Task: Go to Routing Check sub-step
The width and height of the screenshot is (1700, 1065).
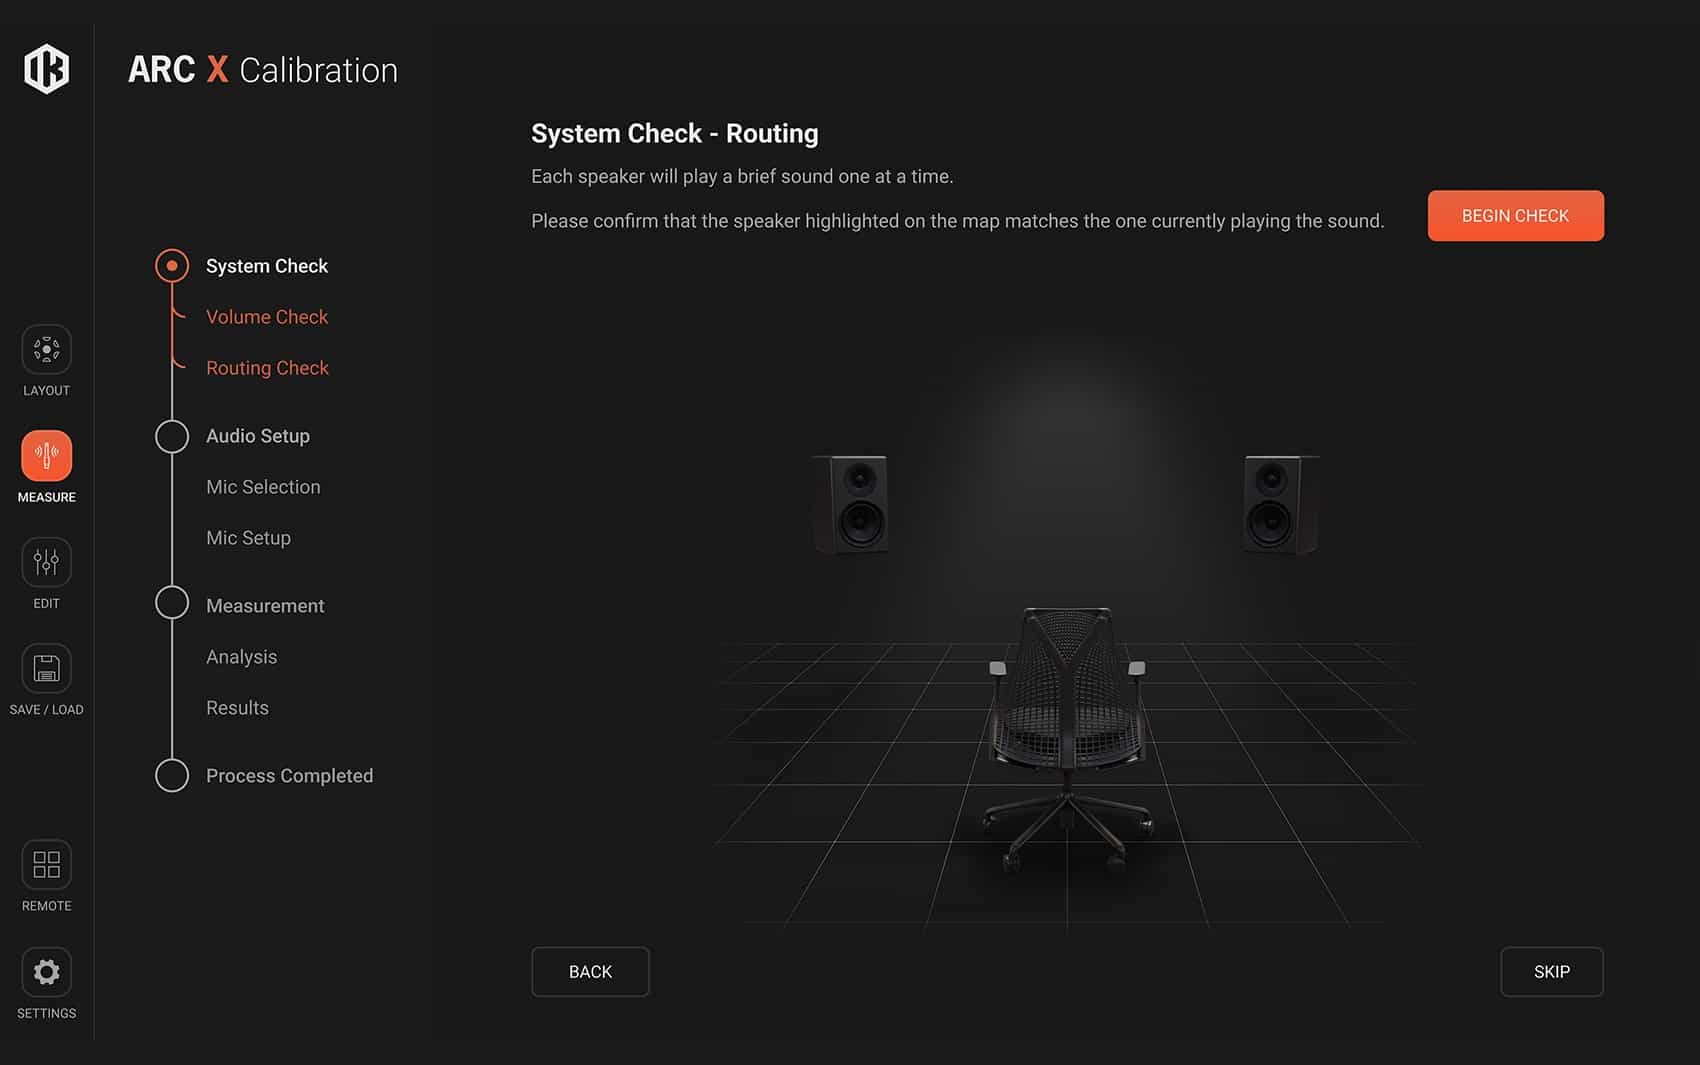Action: pos(267,368)
